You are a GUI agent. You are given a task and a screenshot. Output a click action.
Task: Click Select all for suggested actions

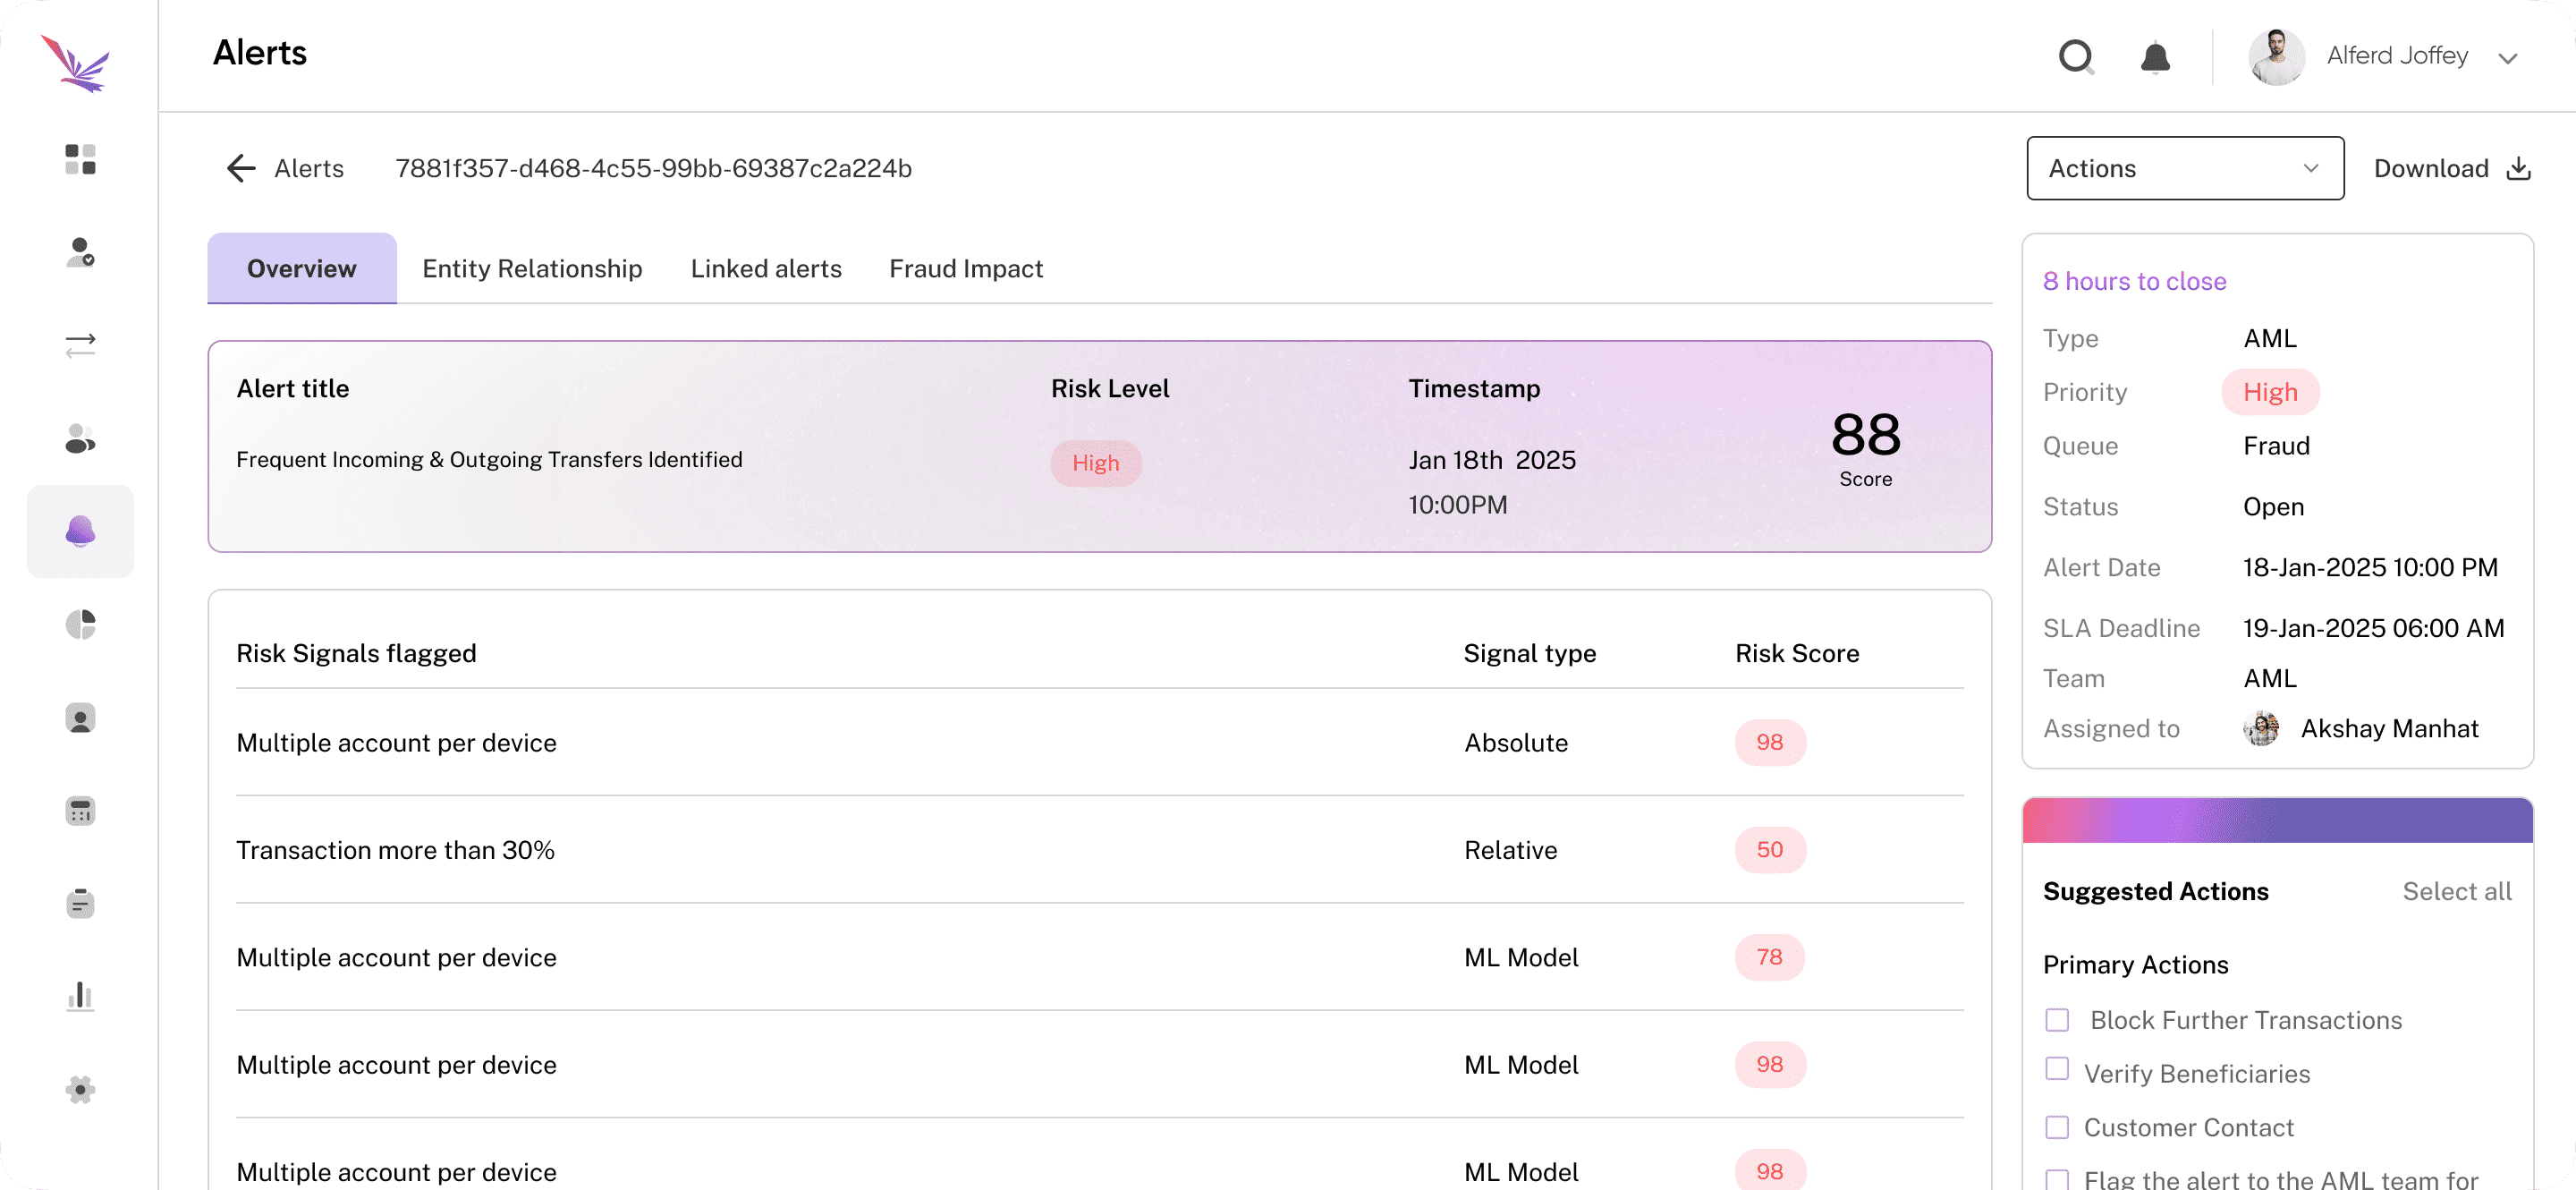coord(2457,891)
